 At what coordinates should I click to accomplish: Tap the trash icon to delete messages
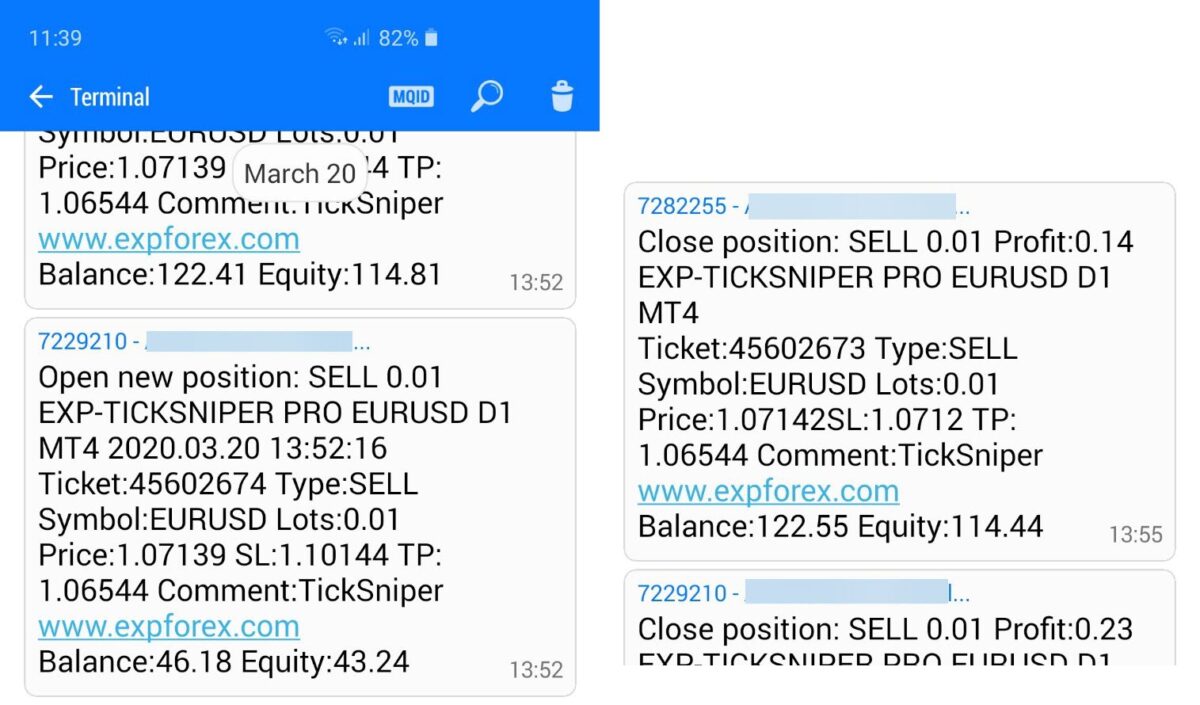pos(562,97)
